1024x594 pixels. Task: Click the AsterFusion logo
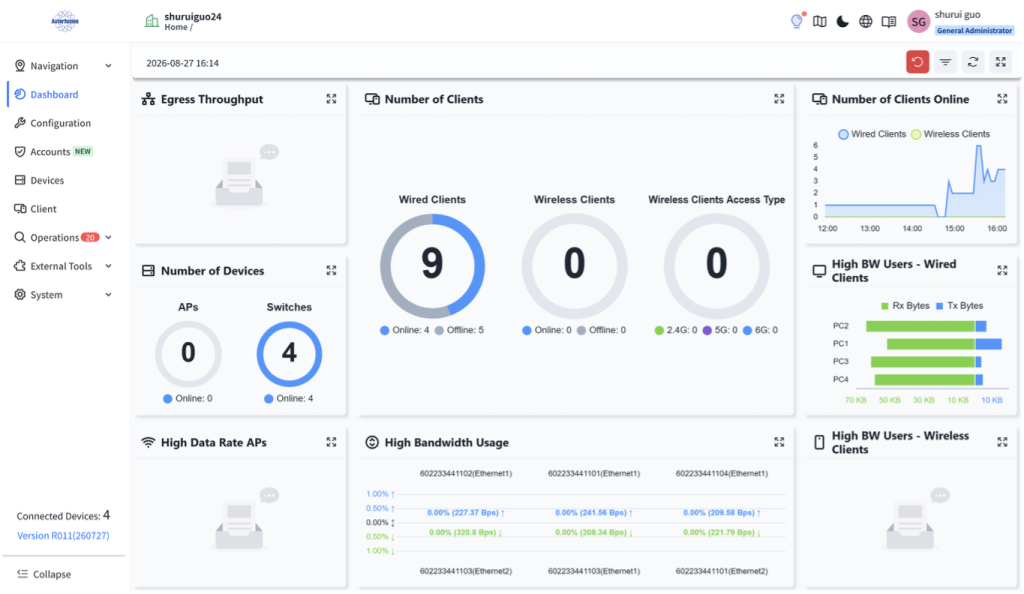[x=65, y=21]
